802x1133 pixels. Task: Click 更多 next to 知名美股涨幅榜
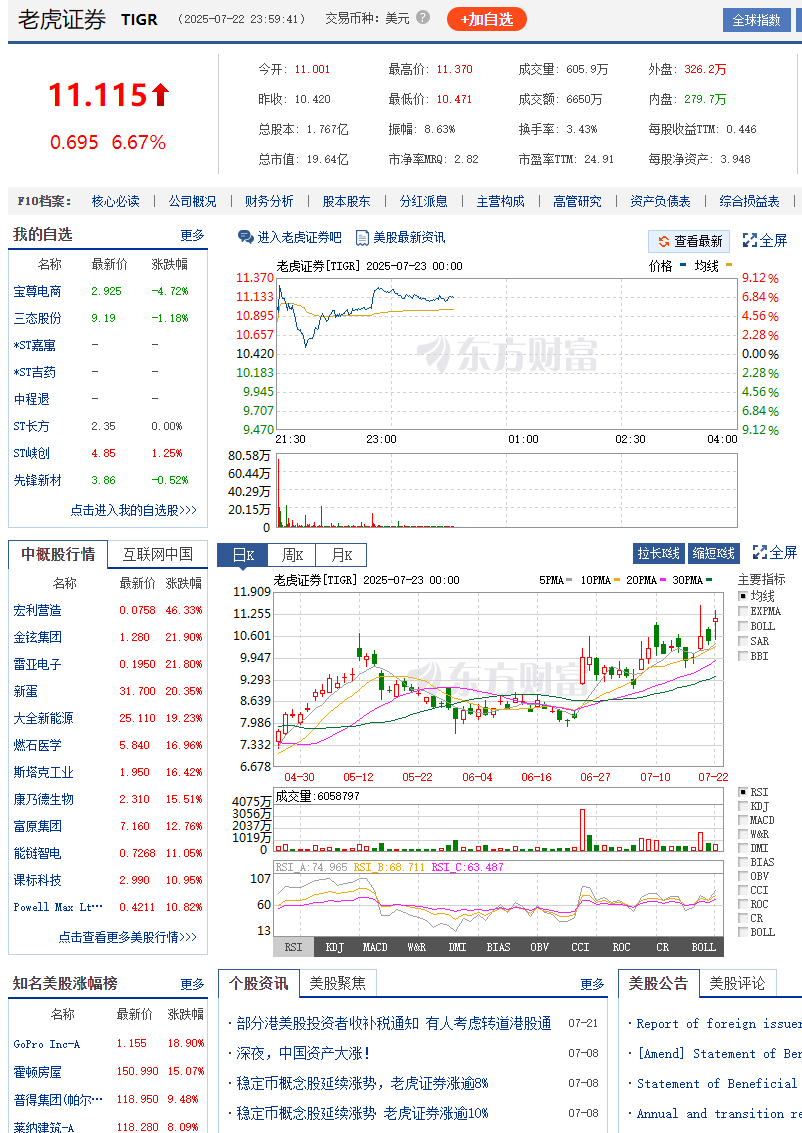(x=192, y=984)
